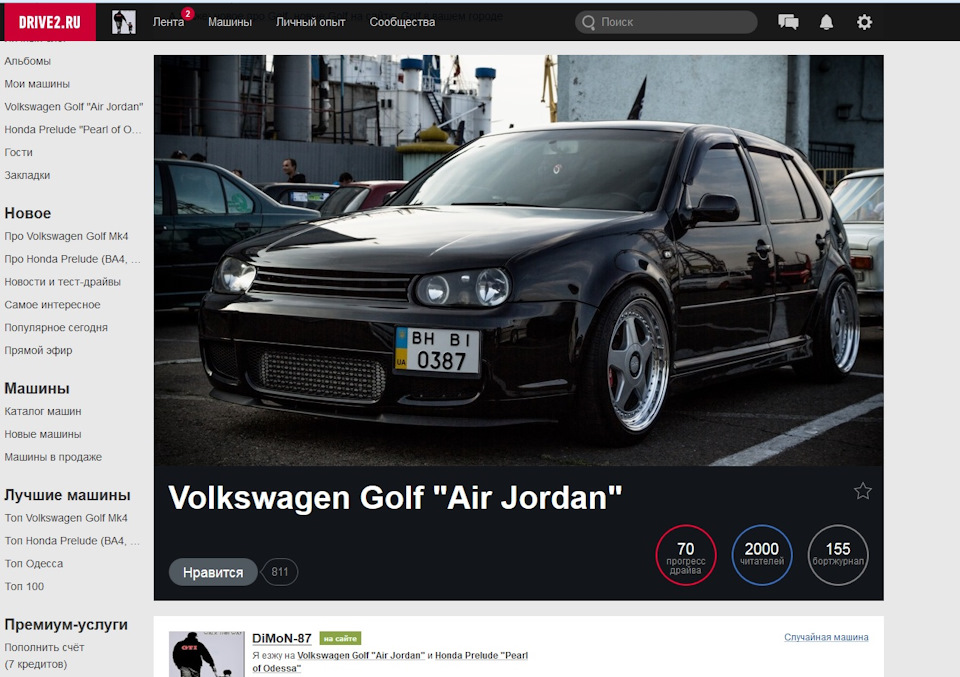The width and height of the screenshot is (960, 677).
Task: Open the user avatar profile icon
Action: [x=124, y=22]
